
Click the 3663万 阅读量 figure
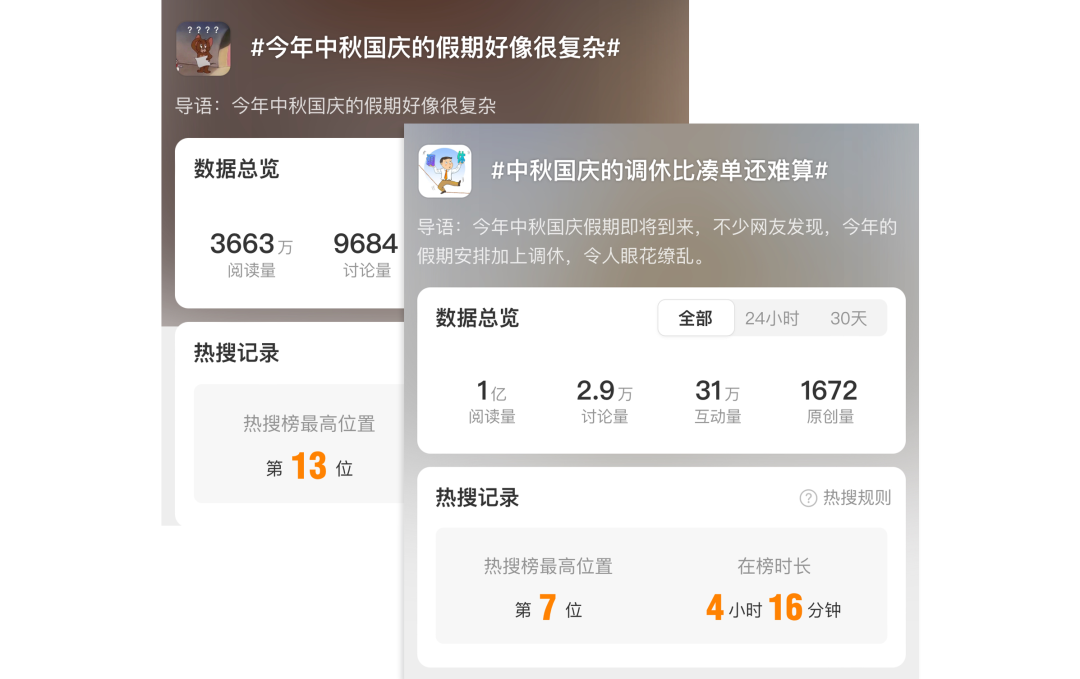(251, 255)
